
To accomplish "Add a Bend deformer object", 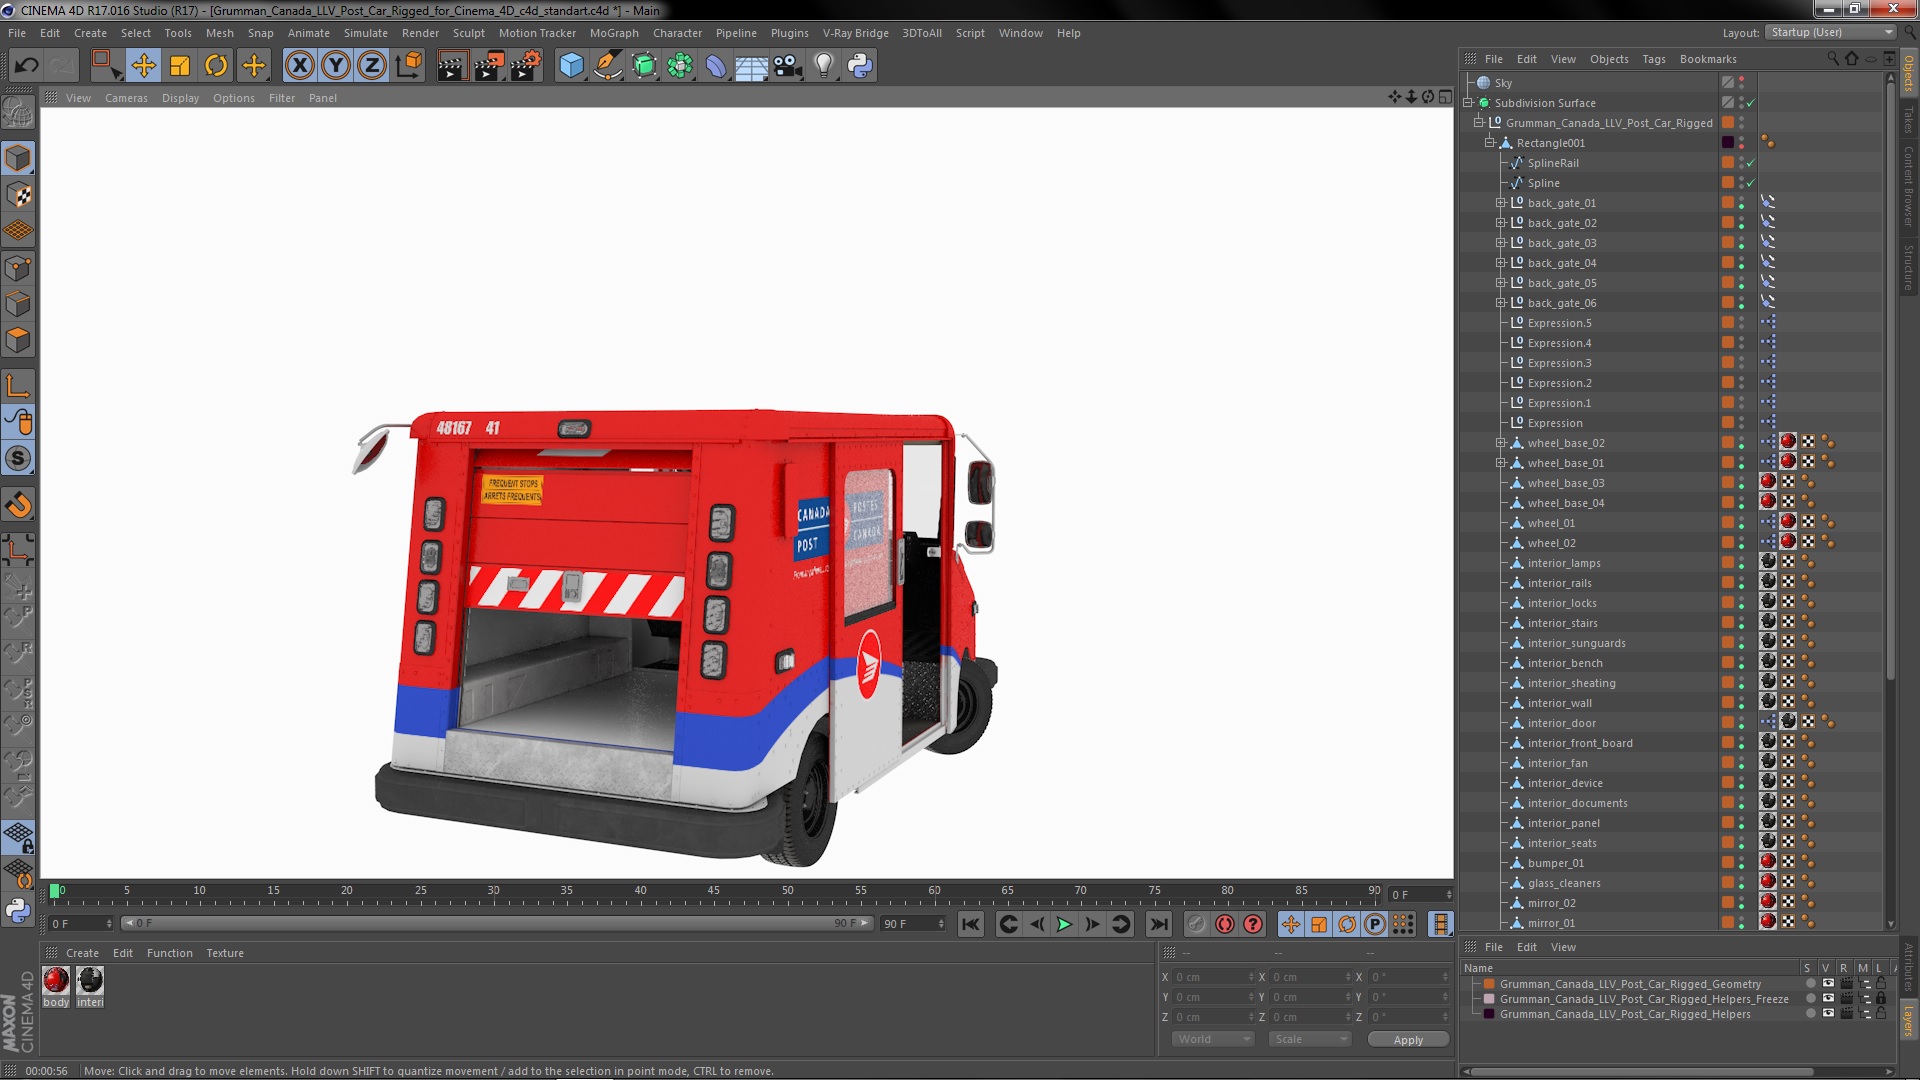I will pos(716,66).
